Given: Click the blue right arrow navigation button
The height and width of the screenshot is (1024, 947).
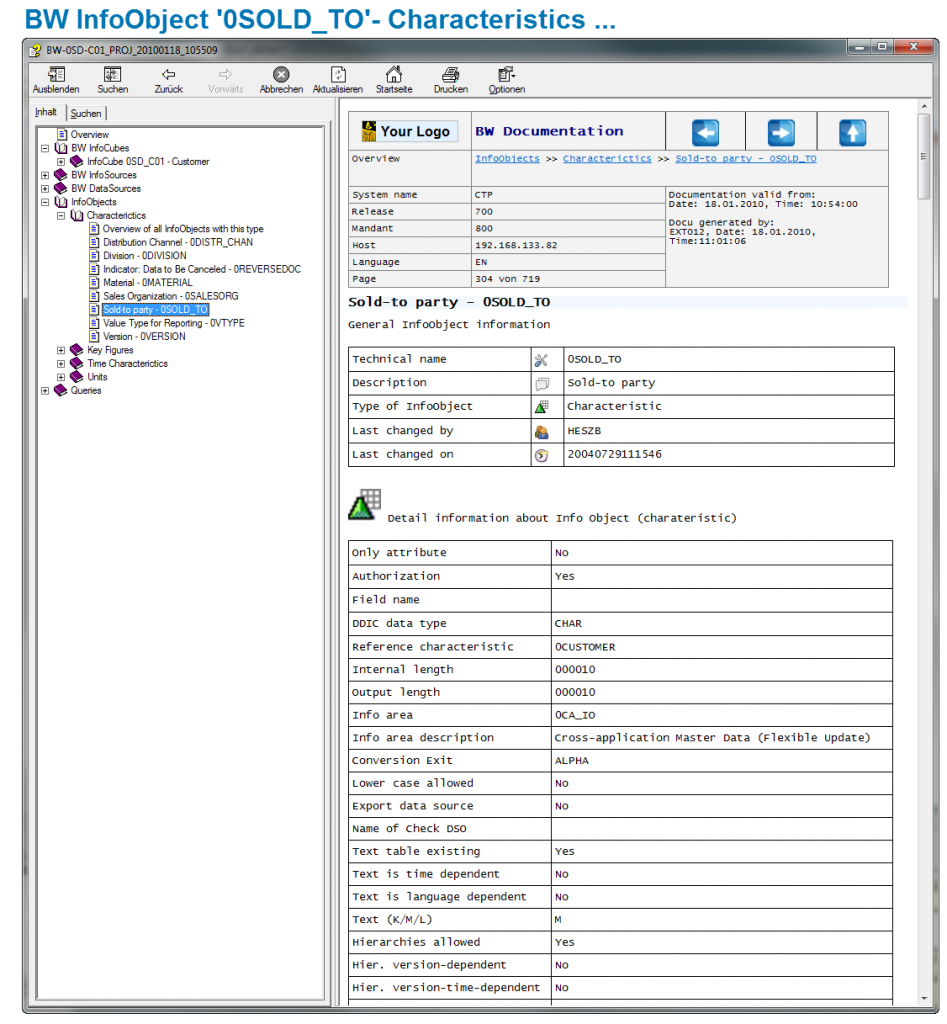Looking at the screenshot, I should [x=780, y=132].
